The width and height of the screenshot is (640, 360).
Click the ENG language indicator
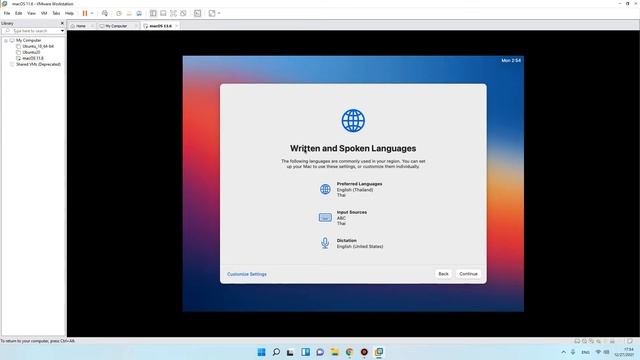click(585, 352)
